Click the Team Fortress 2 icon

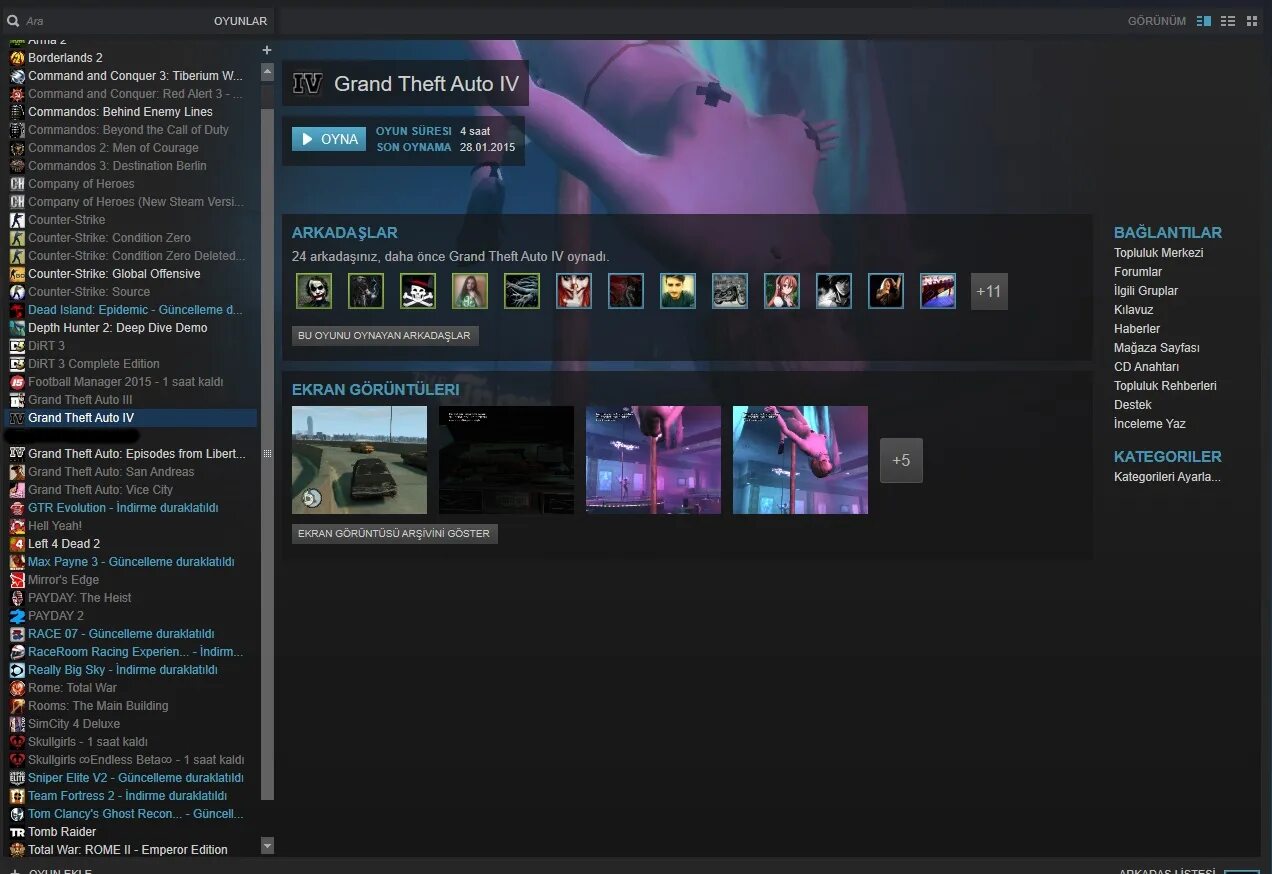(x=17, y=796)
